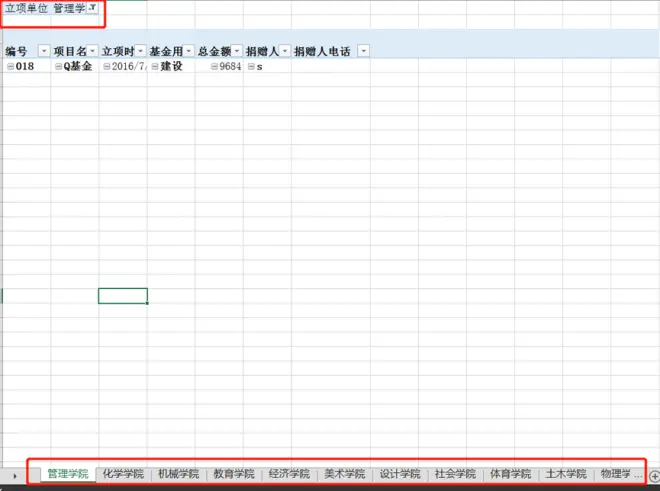Collapse the Q基金 item

(x=59, y=67)
